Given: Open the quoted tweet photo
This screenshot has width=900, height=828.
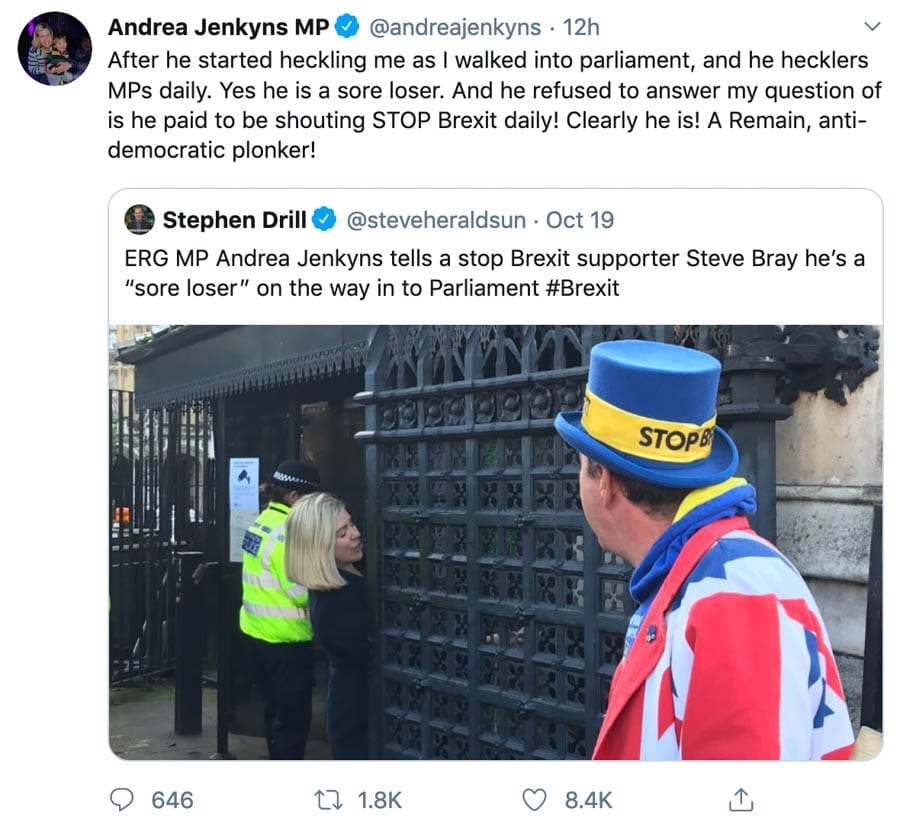Looking at the screenshot, I should click(x=495, y=541).
